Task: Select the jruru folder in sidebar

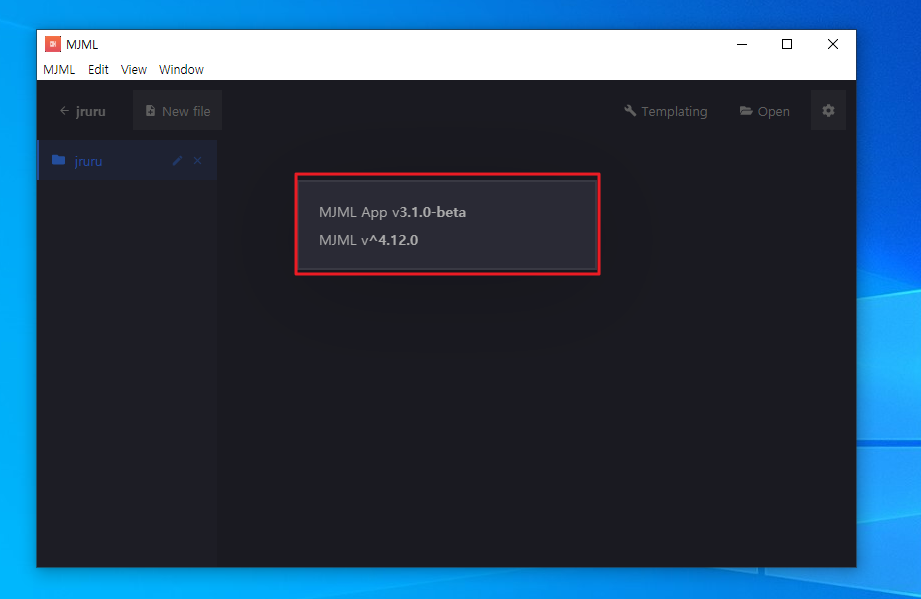Action: (127, 160)
